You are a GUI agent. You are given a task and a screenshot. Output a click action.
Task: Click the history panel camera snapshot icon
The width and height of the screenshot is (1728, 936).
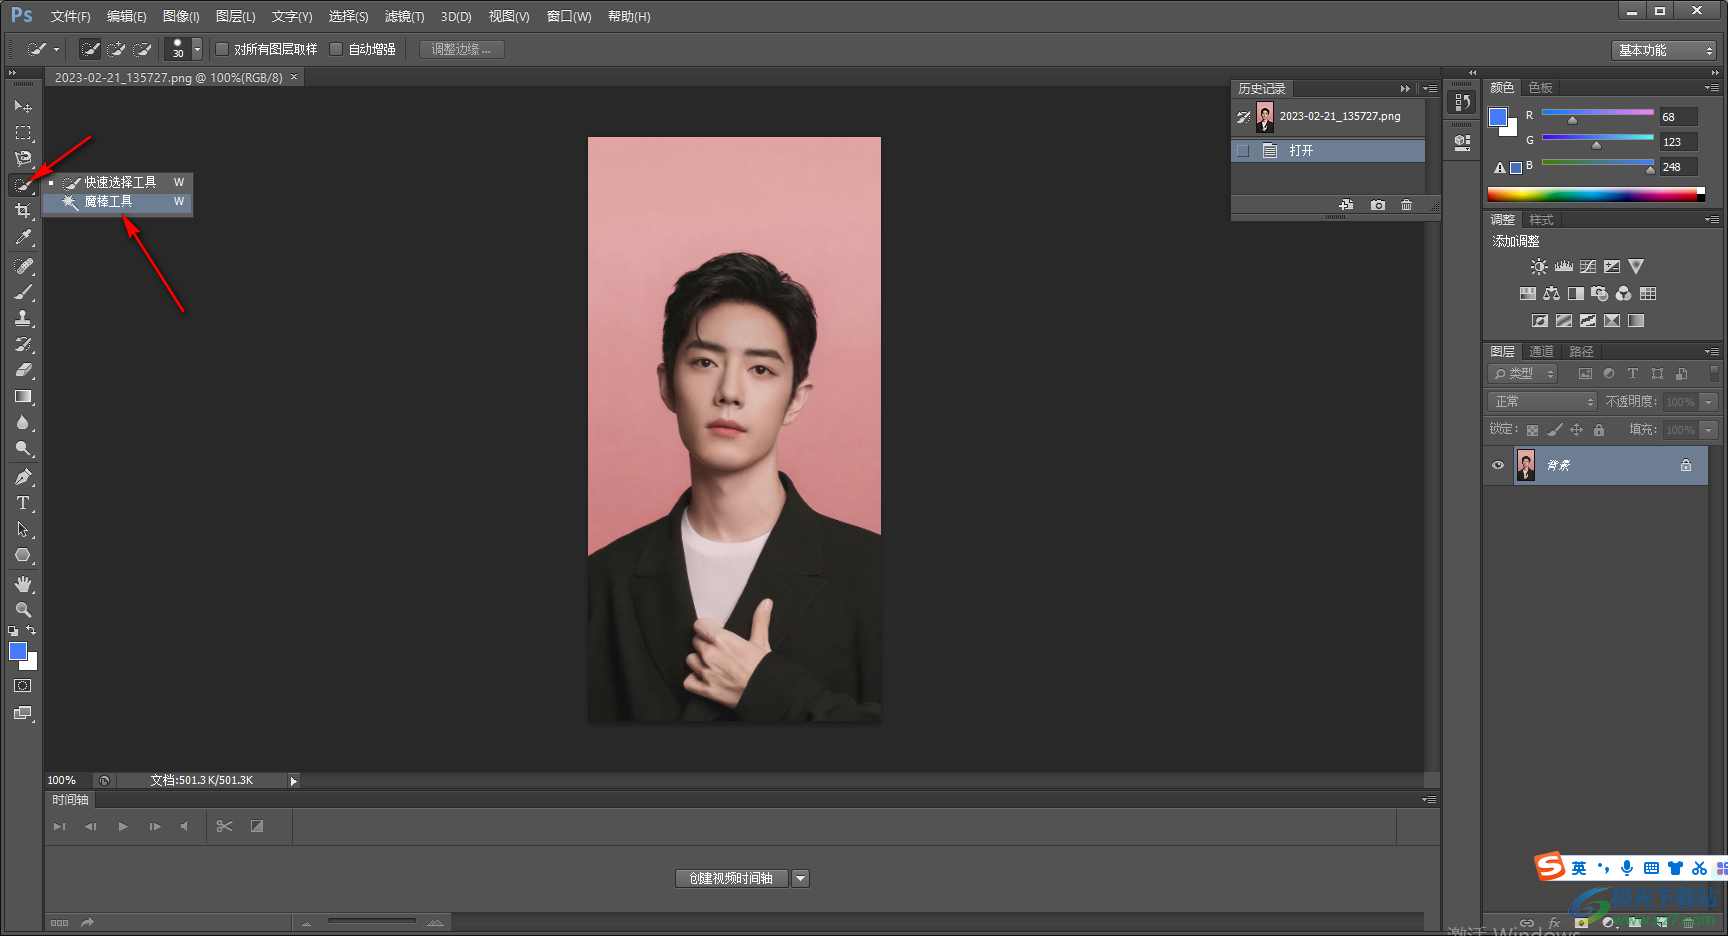coord(1378,205)
